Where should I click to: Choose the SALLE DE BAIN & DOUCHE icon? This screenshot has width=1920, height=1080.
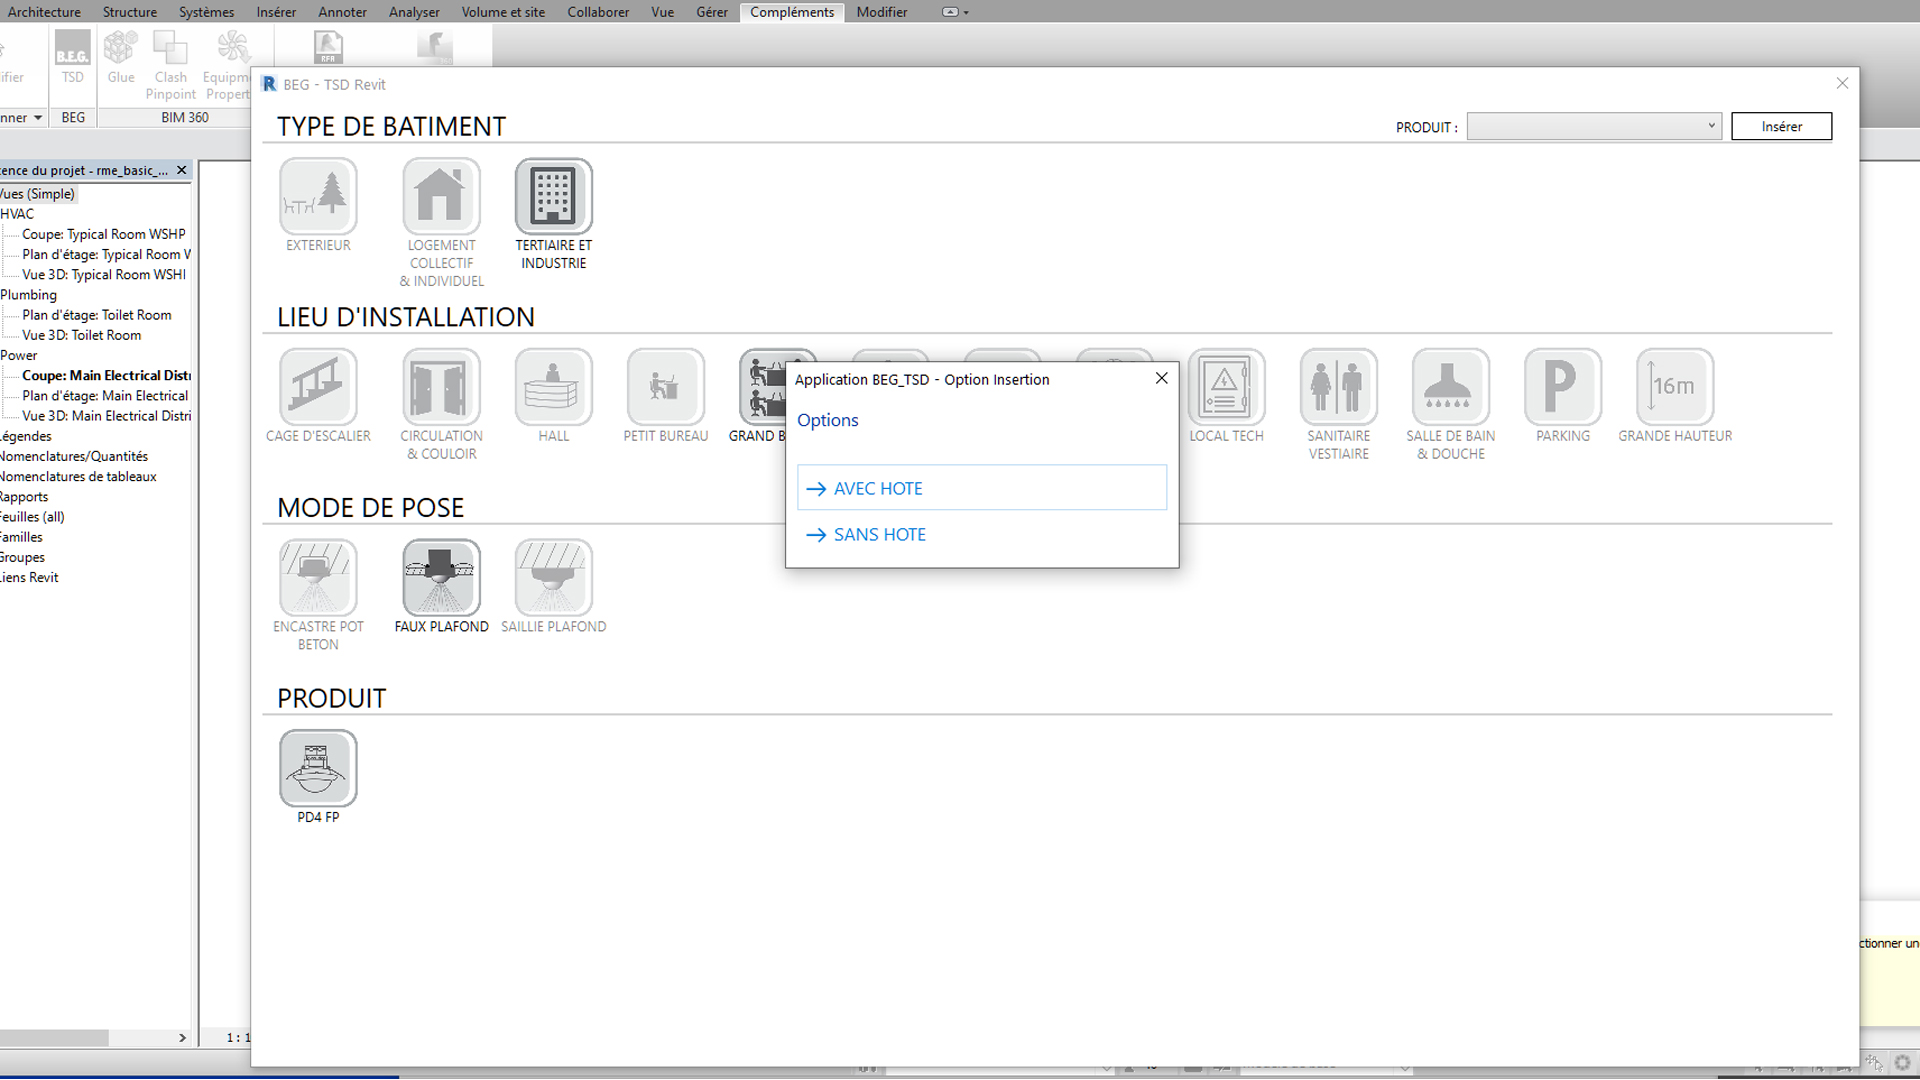pyautogui.click(x=1450, y=387)
